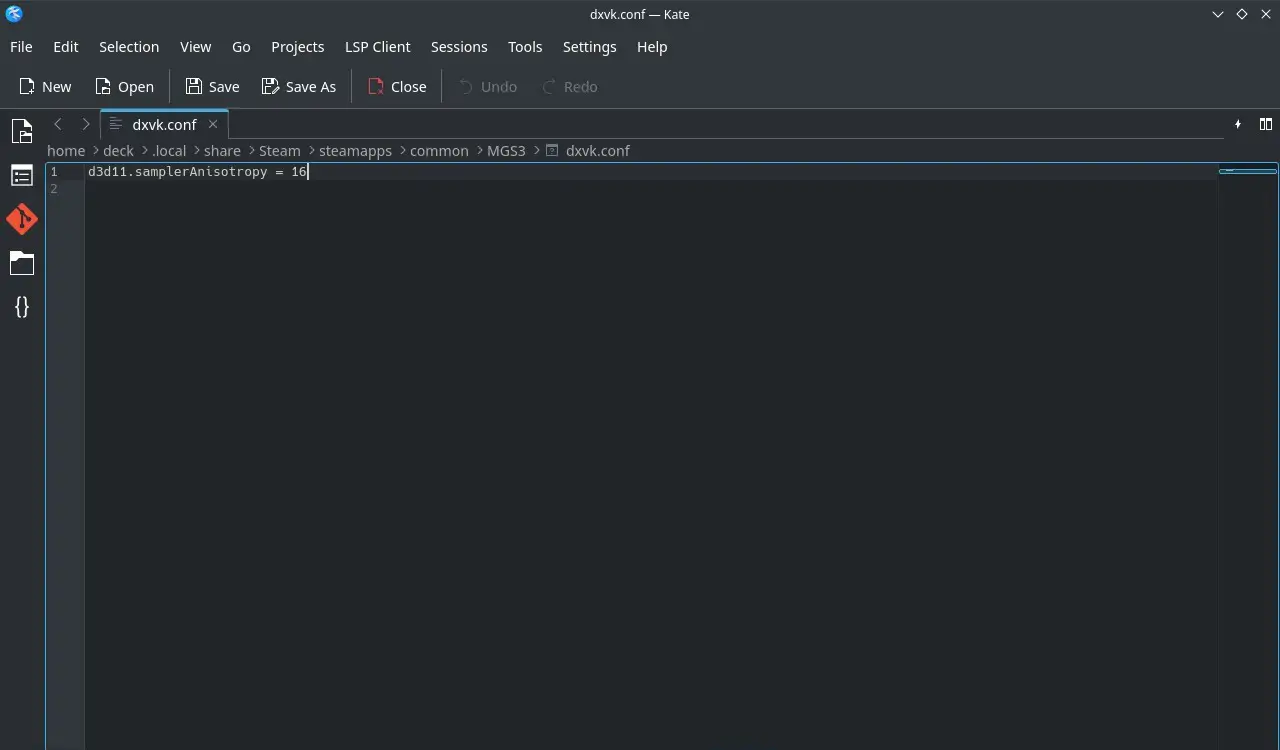Open the Settings menu
The height and width of the screenshot is (750, 1280).
(590, 47)
